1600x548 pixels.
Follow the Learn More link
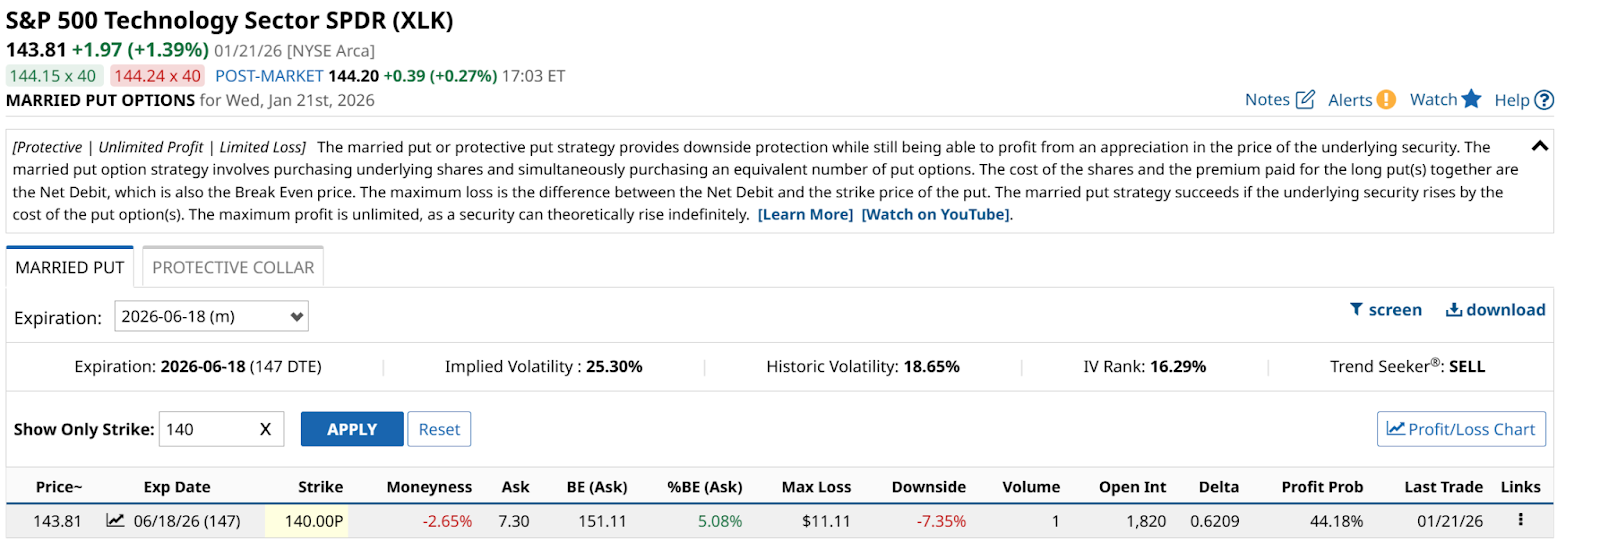click(x=805, y=214)
